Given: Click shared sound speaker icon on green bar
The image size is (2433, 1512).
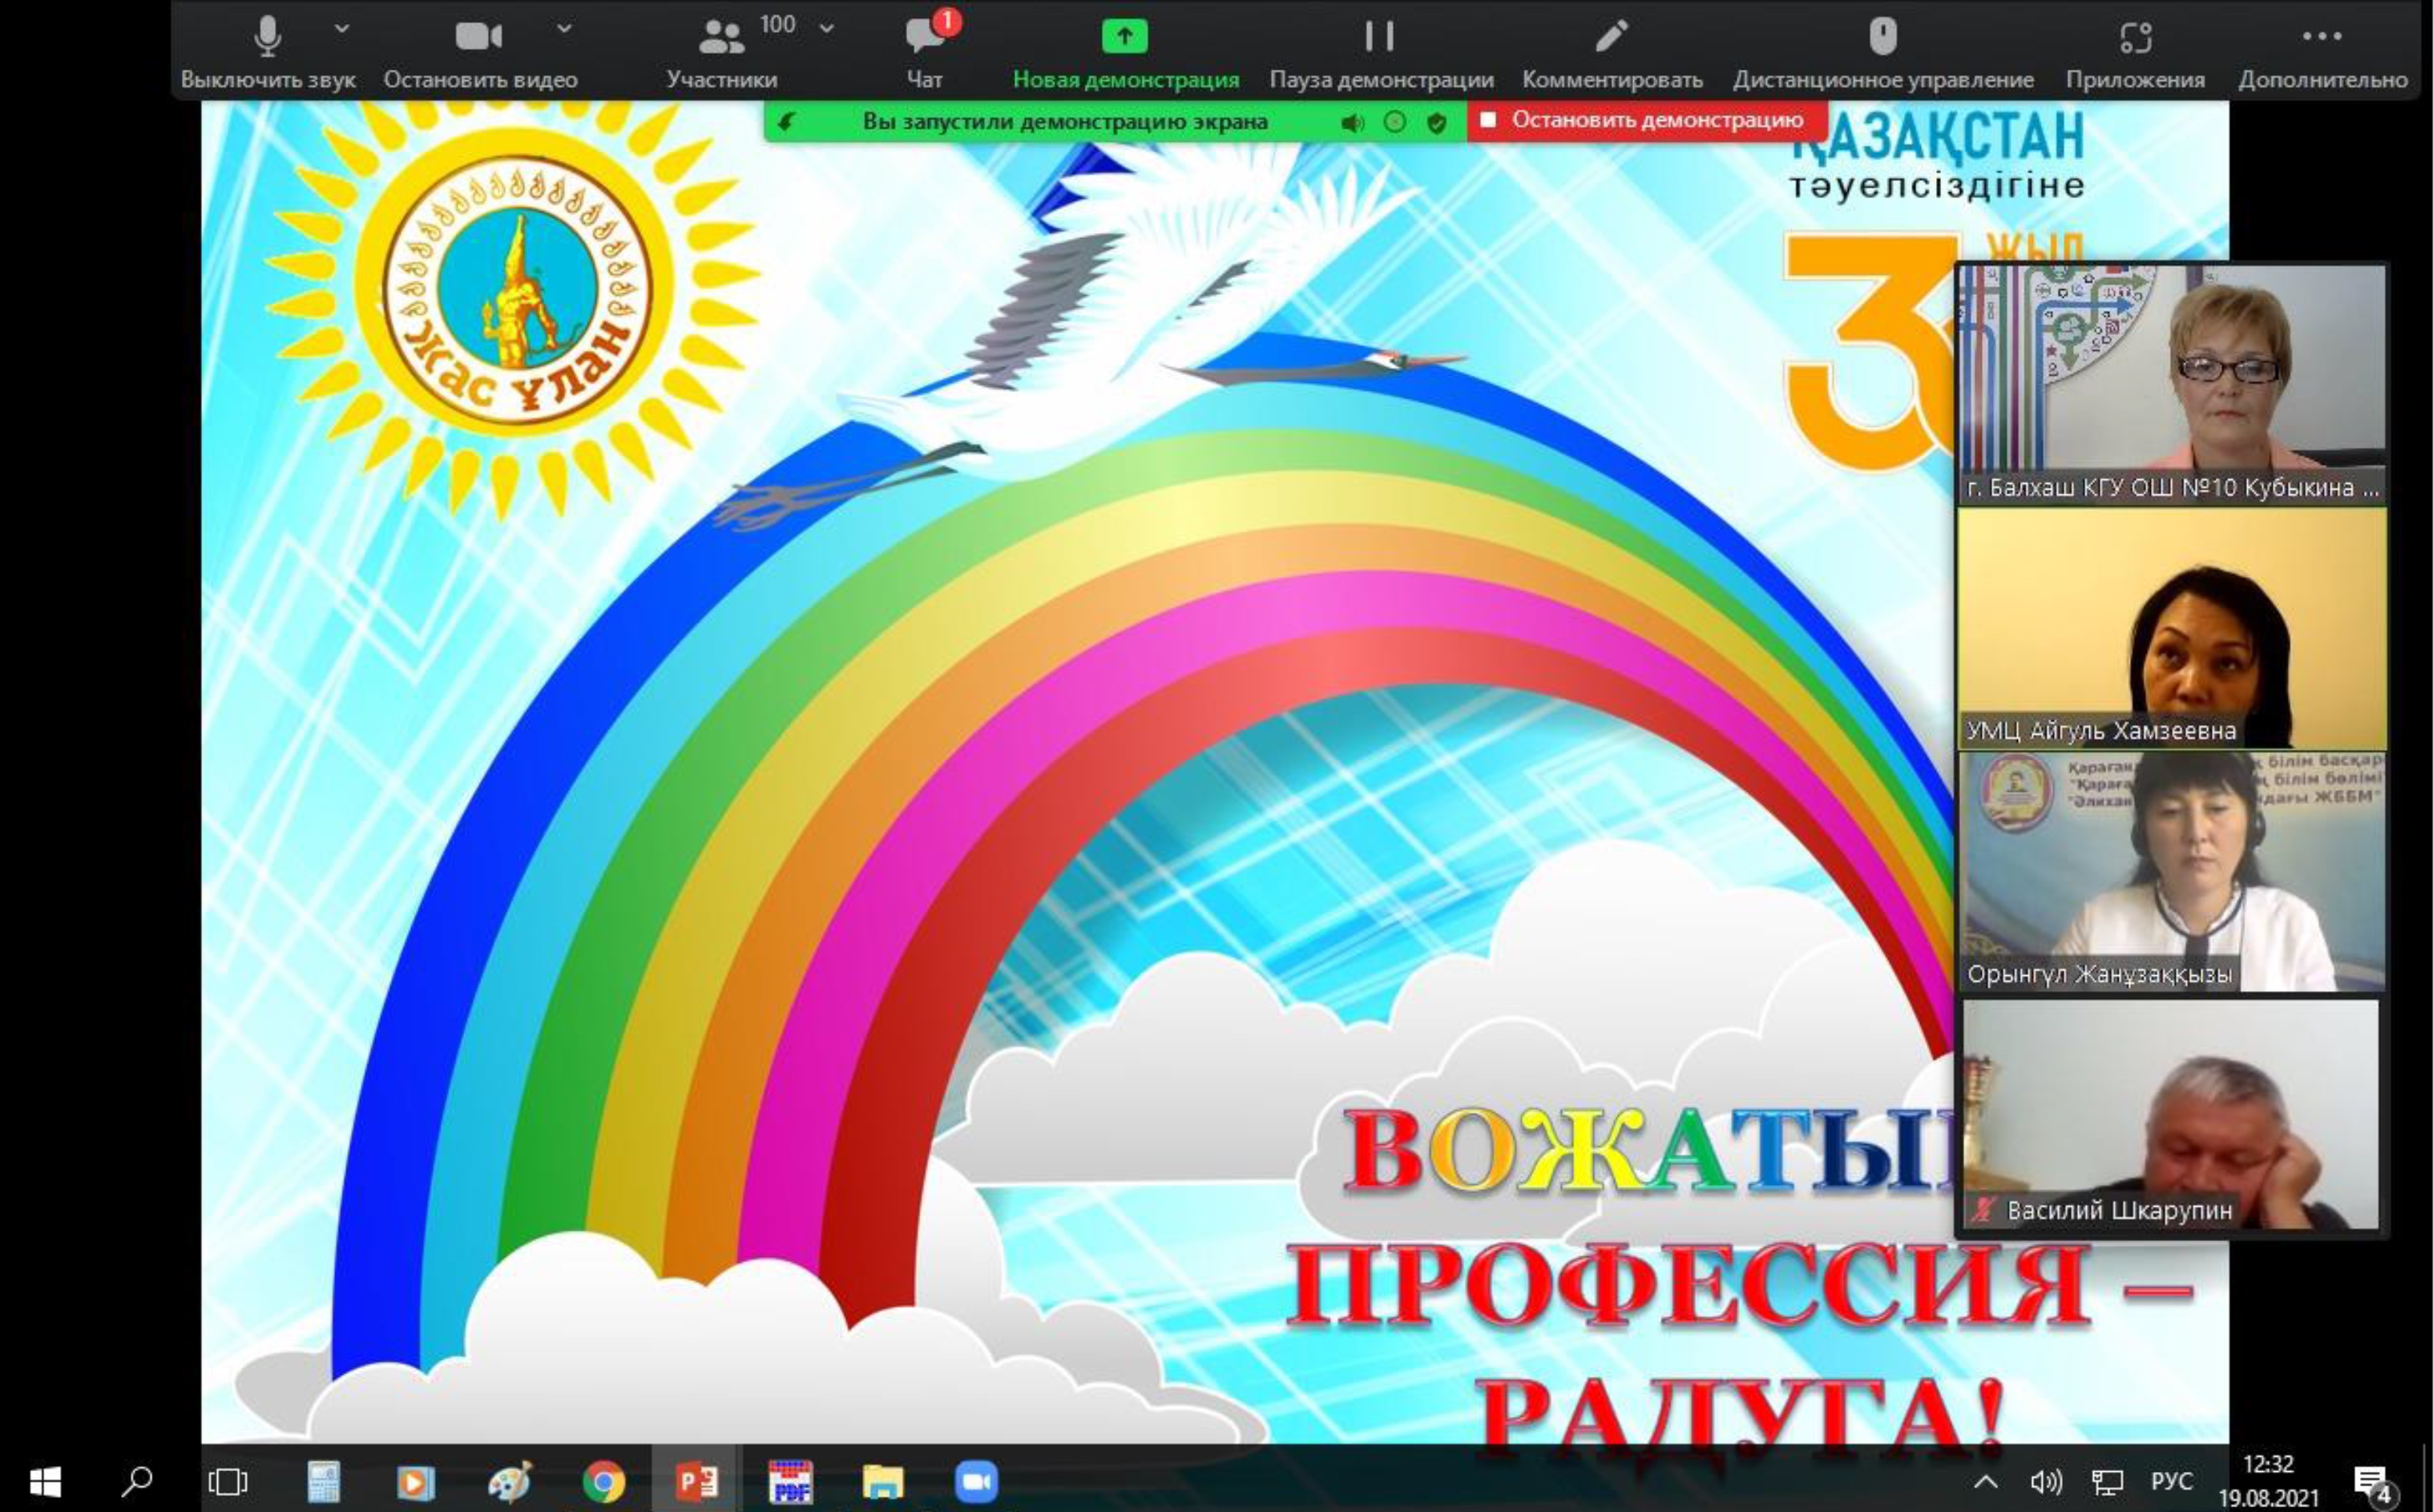Looking at the screenshot, I should click(1352, 123).
